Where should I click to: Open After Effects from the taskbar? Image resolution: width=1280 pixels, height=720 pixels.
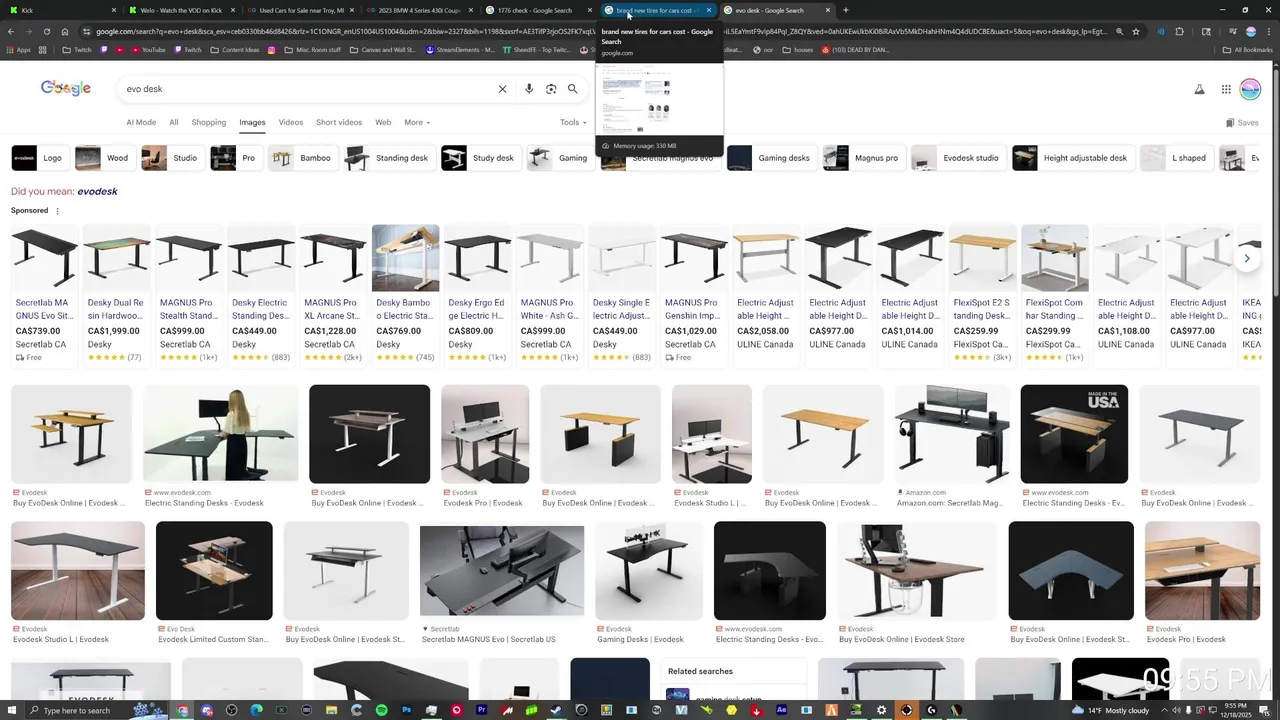coord(782,710)
